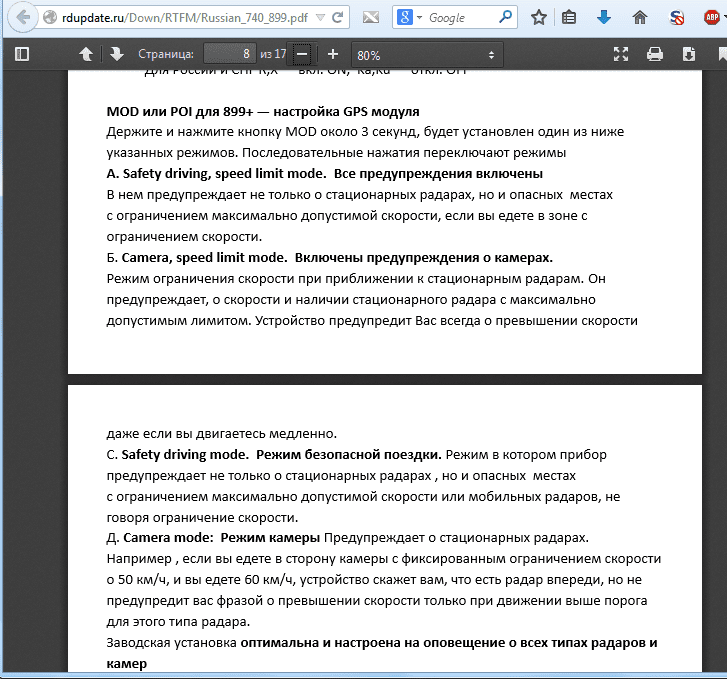This screenshot has height=679, width=727.
Task: Click the bold text 'Режим камеры'
Action: (270, 538)
